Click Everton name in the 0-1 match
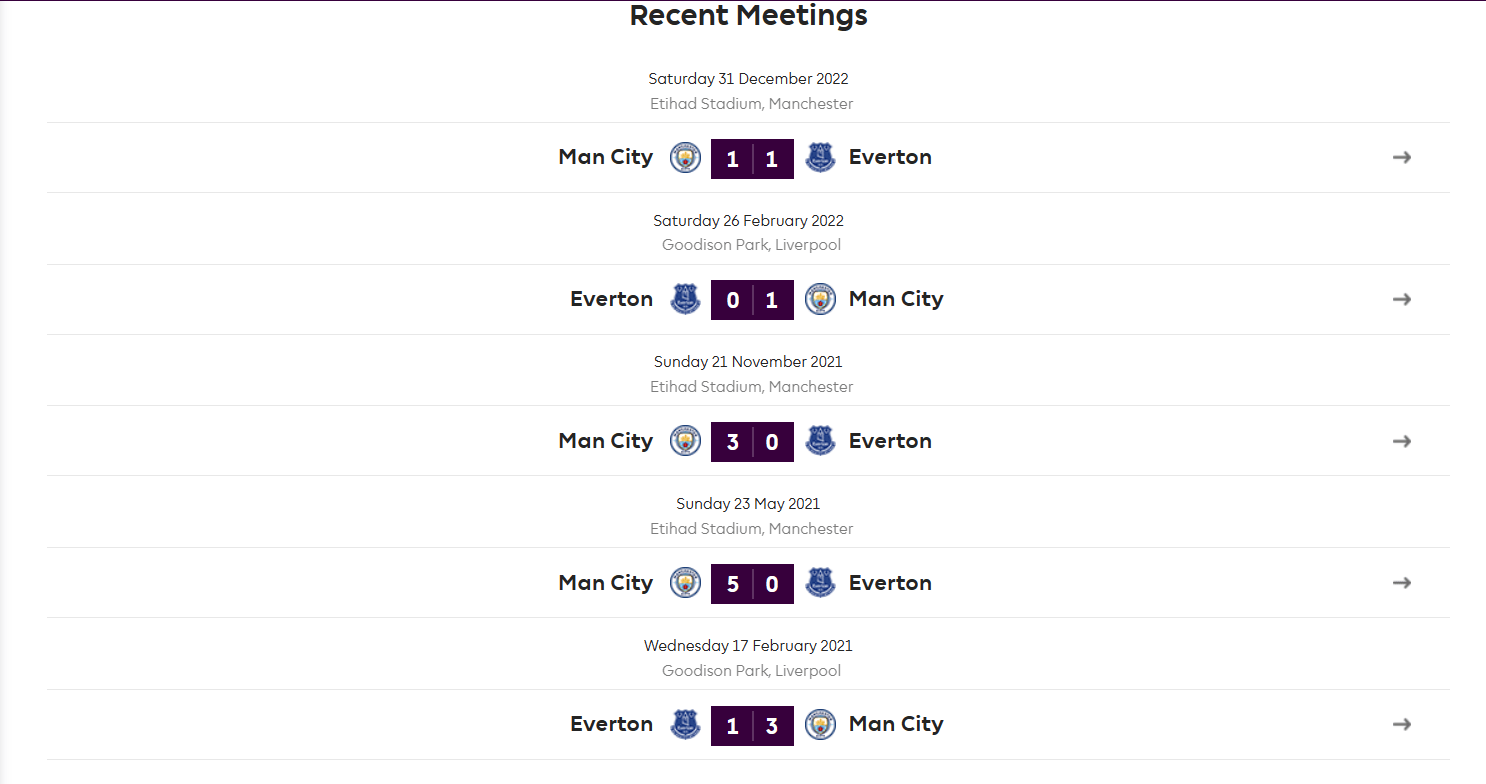This screenshot has height=784, width=1486. (611, 299)
